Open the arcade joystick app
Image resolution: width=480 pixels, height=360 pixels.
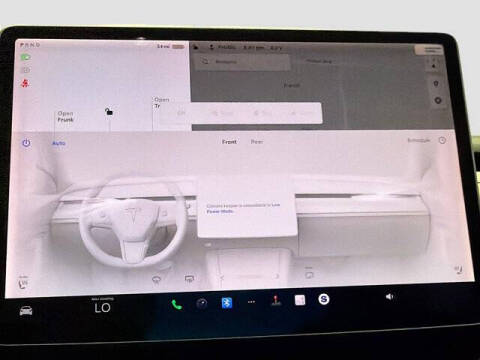pos(275,300)
